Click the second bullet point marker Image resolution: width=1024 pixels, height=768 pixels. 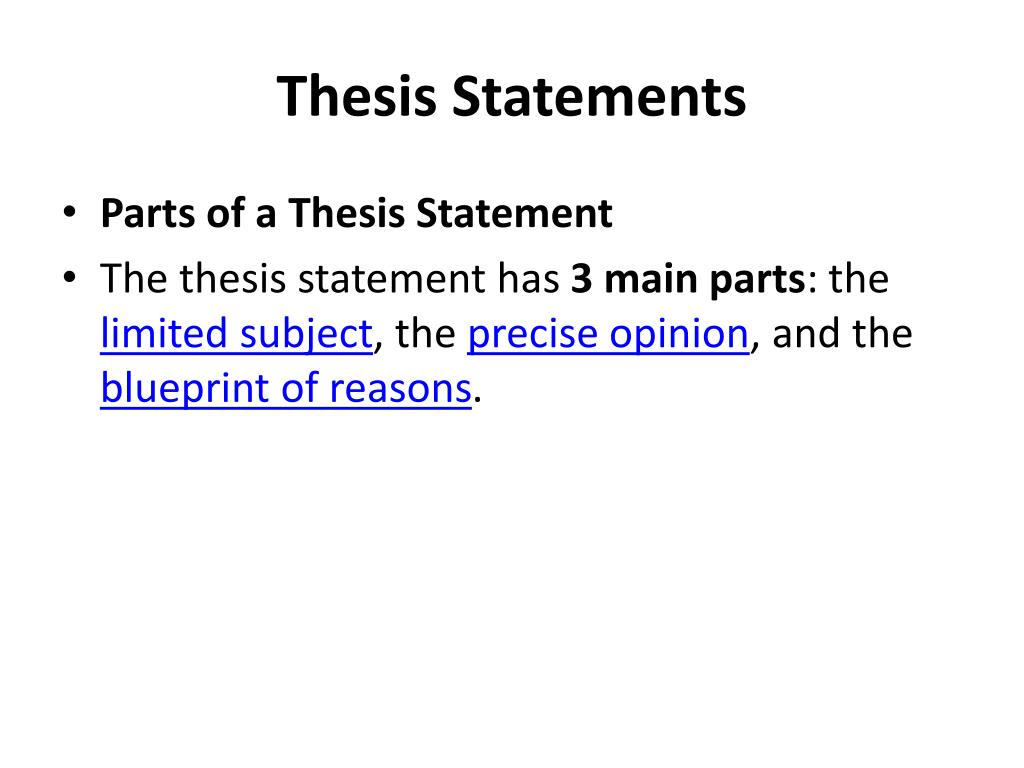tap(69, 278)
